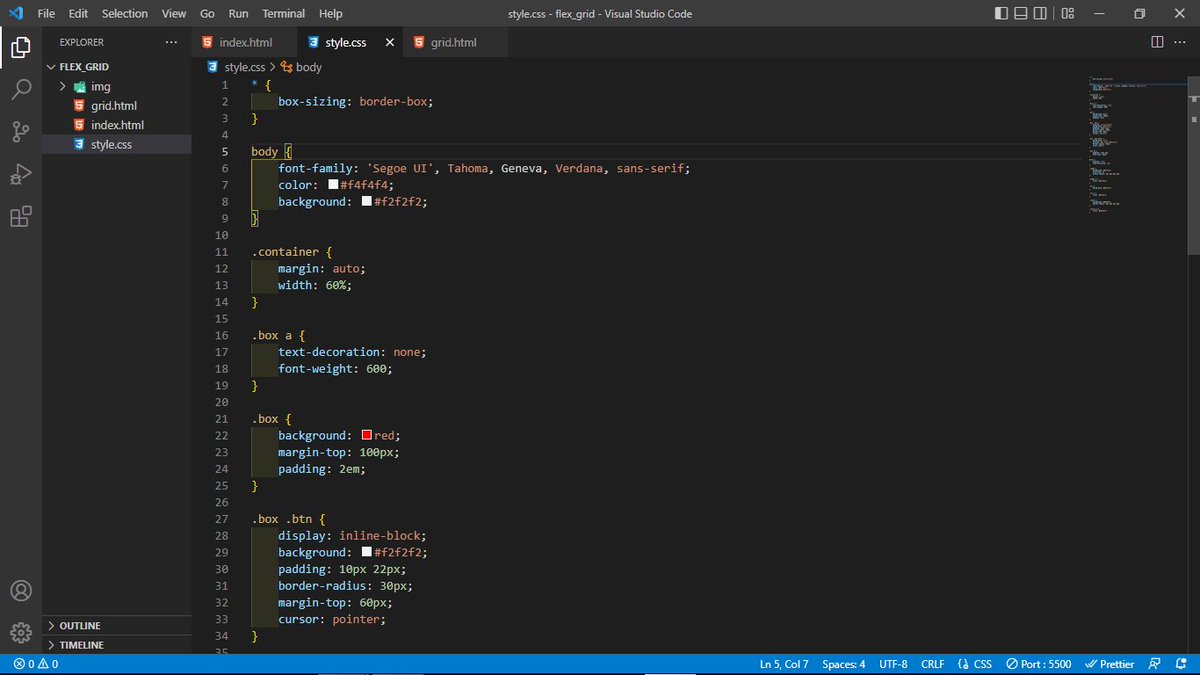
Task: Click style.css file icon in breadcrumb
Action: 212,67
